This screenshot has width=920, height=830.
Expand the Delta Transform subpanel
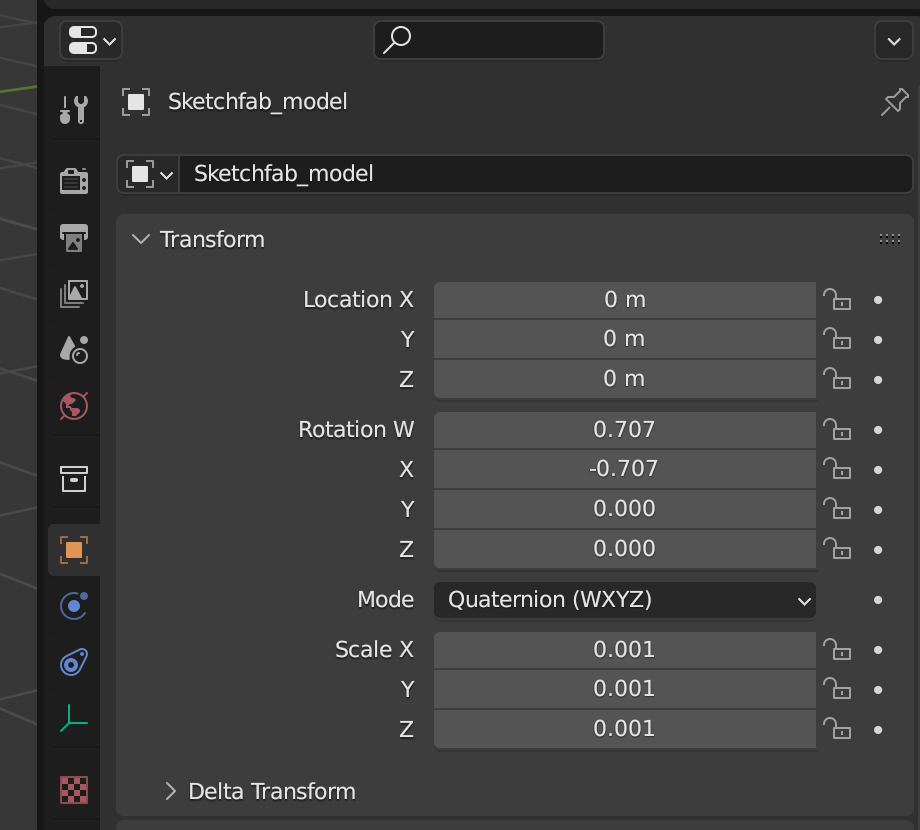coord(170,791)
